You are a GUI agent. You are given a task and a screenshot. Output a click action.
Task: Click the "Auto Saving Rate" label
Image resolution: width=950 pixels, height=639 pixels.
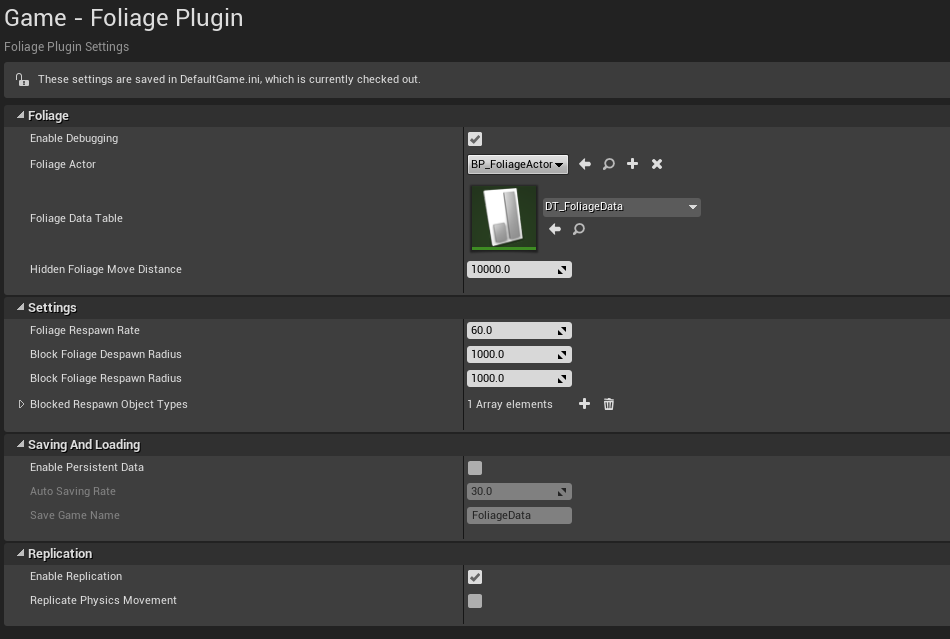(73, 491)
